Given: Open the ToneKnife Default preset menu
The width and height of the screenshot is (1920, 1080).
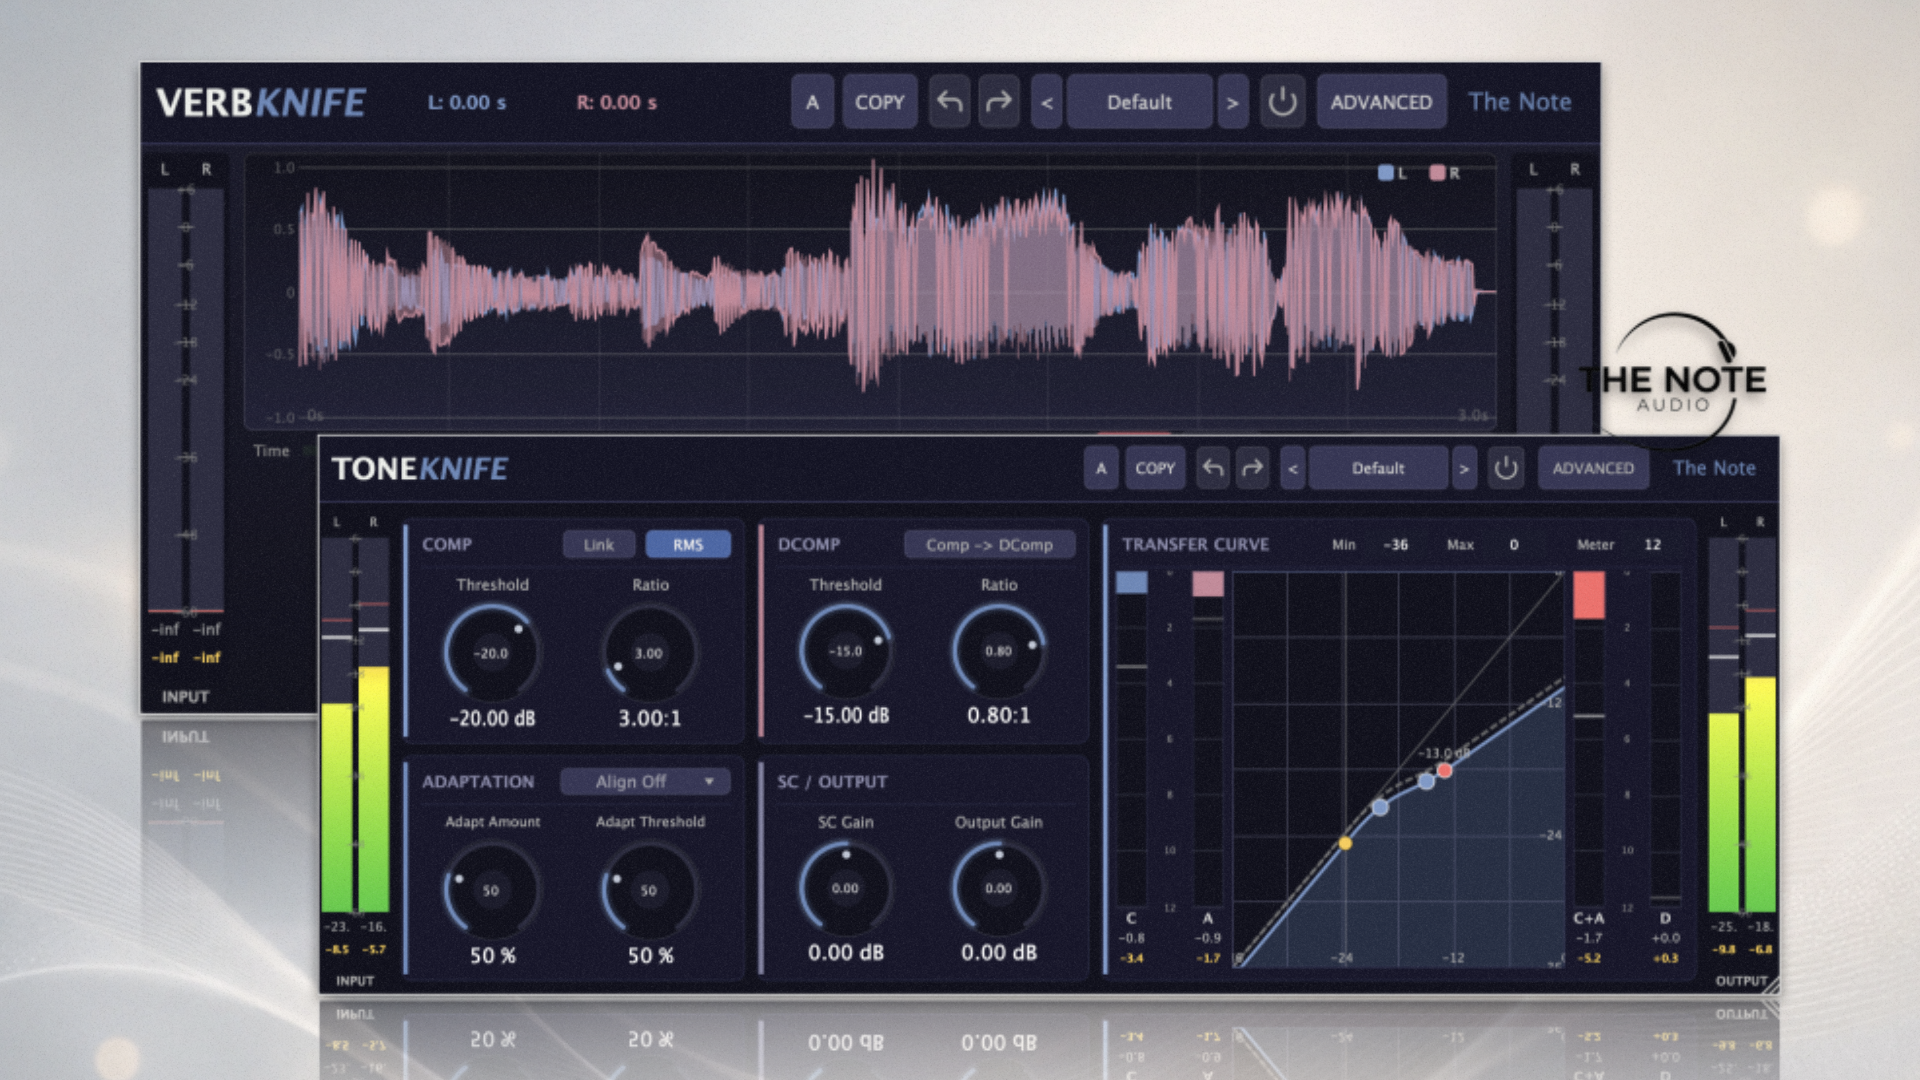Looking at the screenshot, I should click(x=1378, y=468).
